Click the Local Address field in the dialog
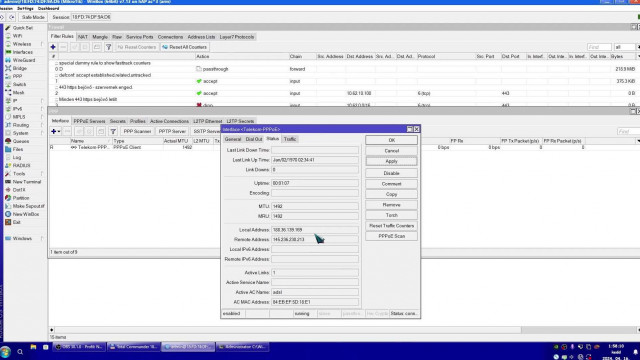Viewport: 640px width, 360px height. 315,230
